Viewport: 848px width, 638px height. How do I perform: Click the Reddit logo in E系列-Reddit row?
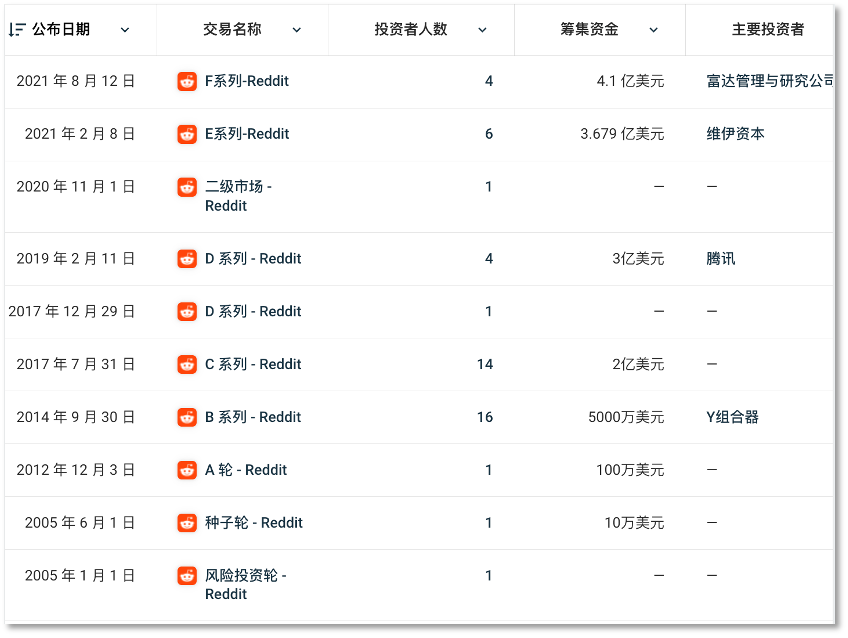pos(187,134)
